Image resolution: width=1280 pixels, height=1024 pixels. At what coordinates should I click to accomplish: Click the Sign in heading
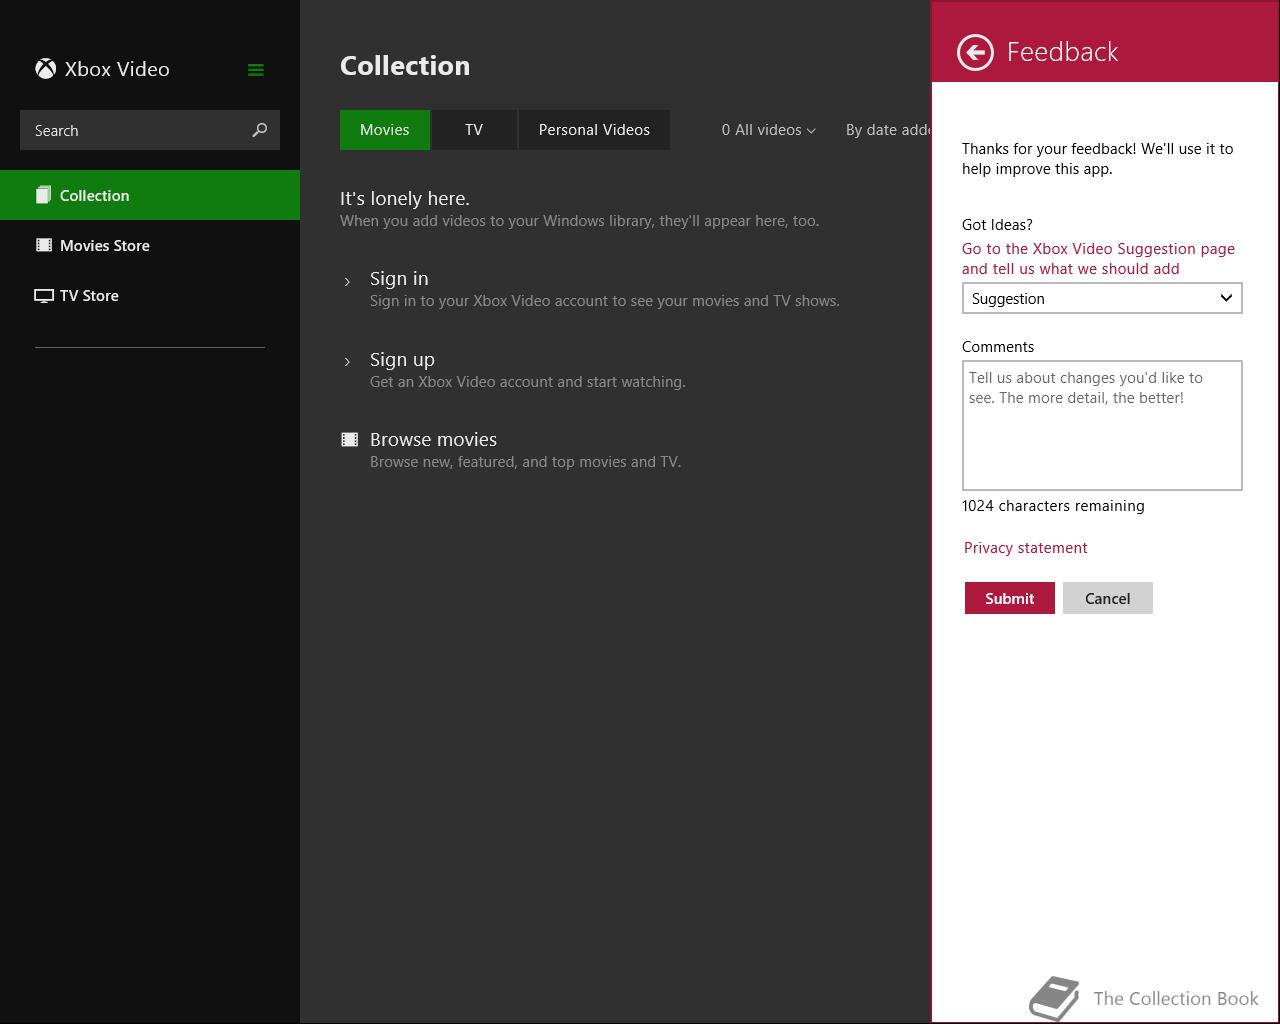(399, 278)
